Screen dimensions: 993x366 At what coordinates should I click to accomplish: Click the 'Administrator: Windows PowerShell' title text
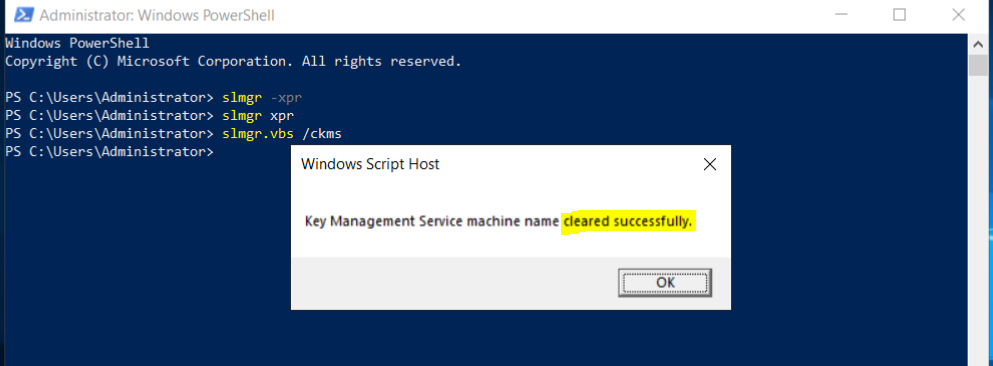[157, 15]
